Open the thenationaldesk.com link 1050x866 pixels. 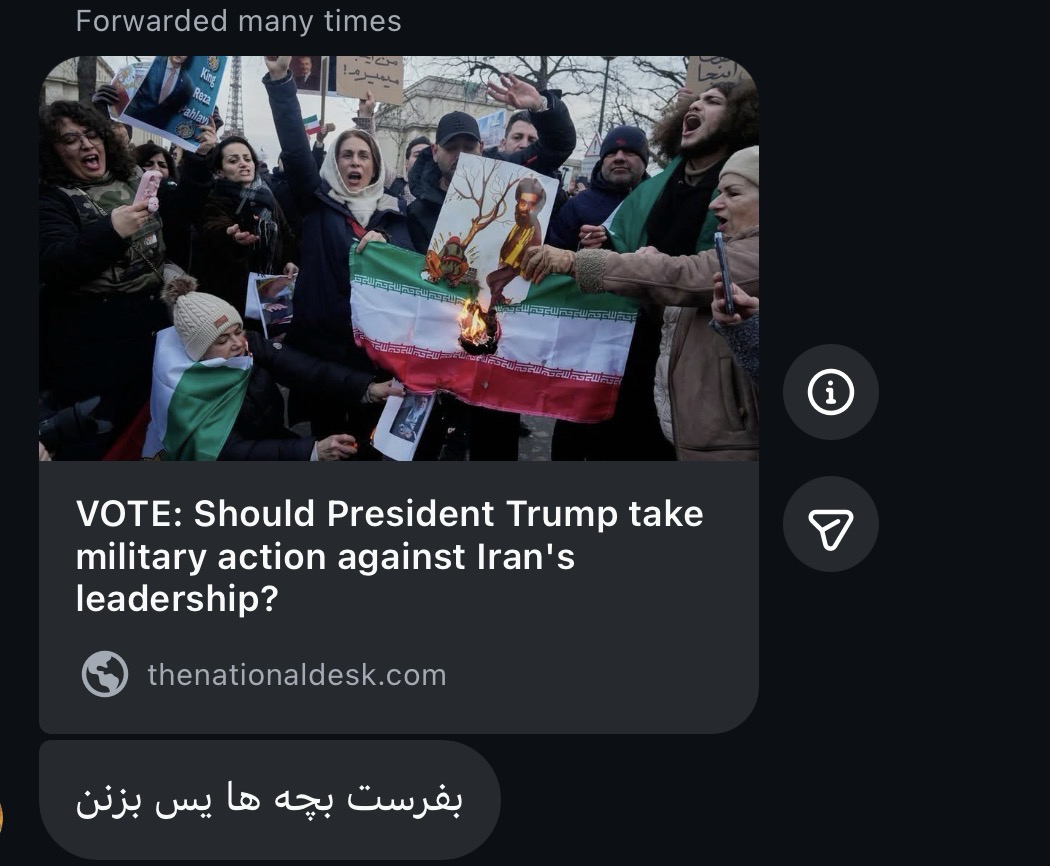[x=297, y=674]
